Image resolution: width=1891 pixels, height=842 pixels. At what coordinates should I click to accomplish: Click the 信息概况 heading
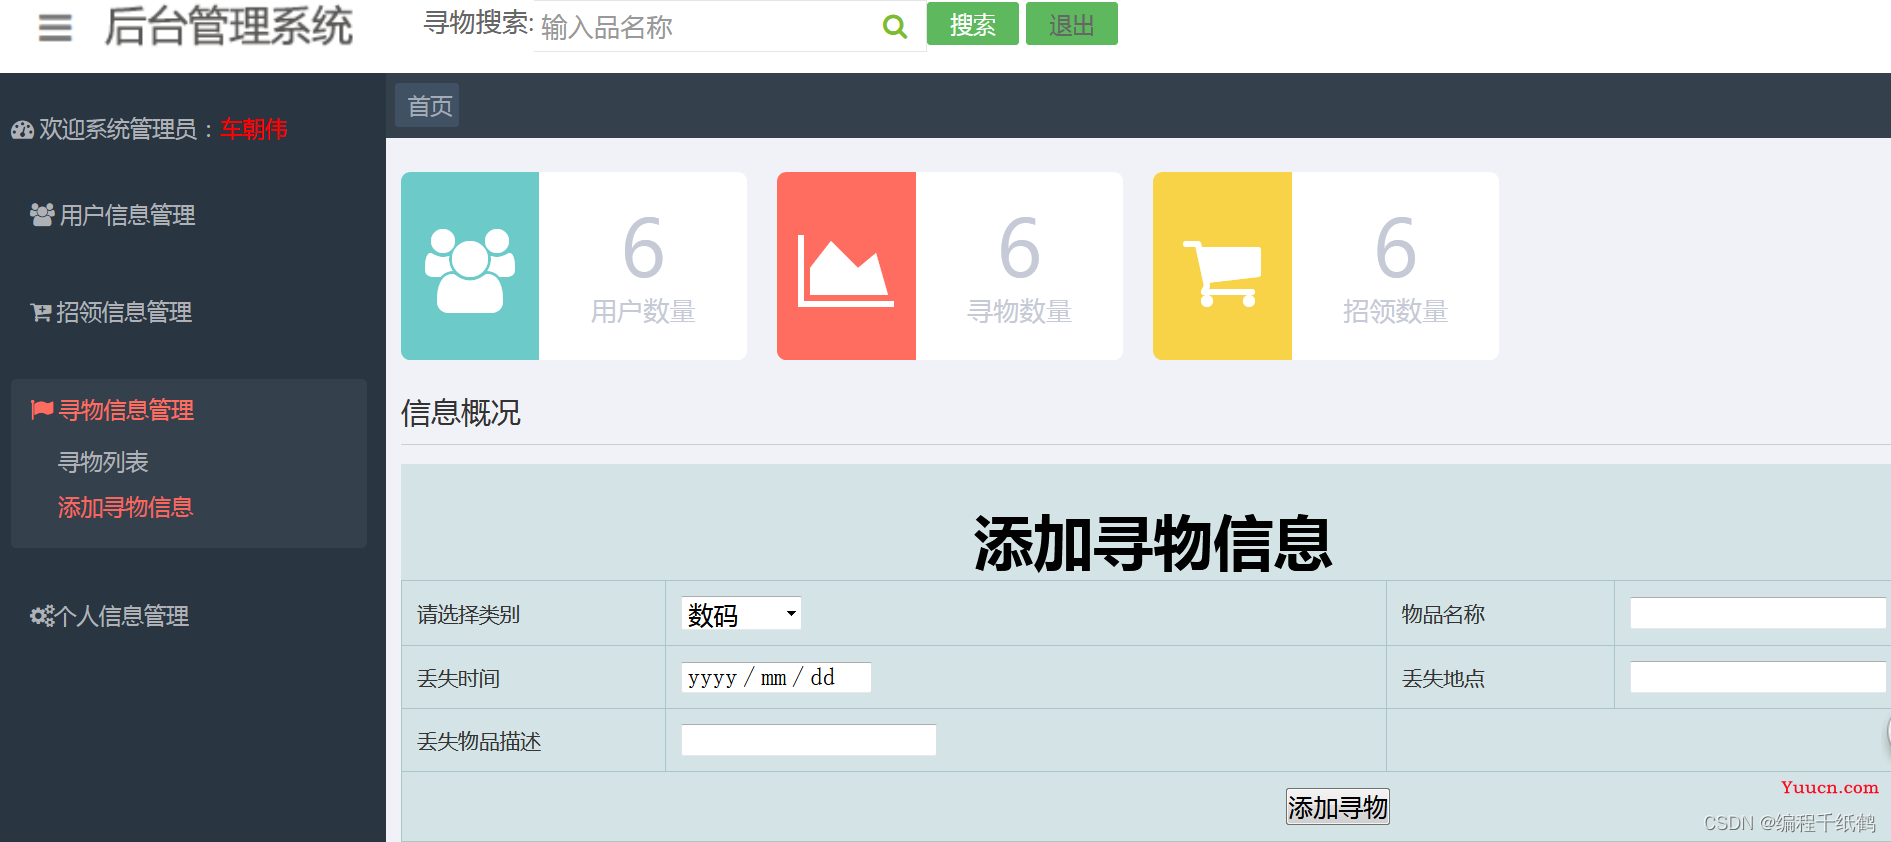pos(461,413)
